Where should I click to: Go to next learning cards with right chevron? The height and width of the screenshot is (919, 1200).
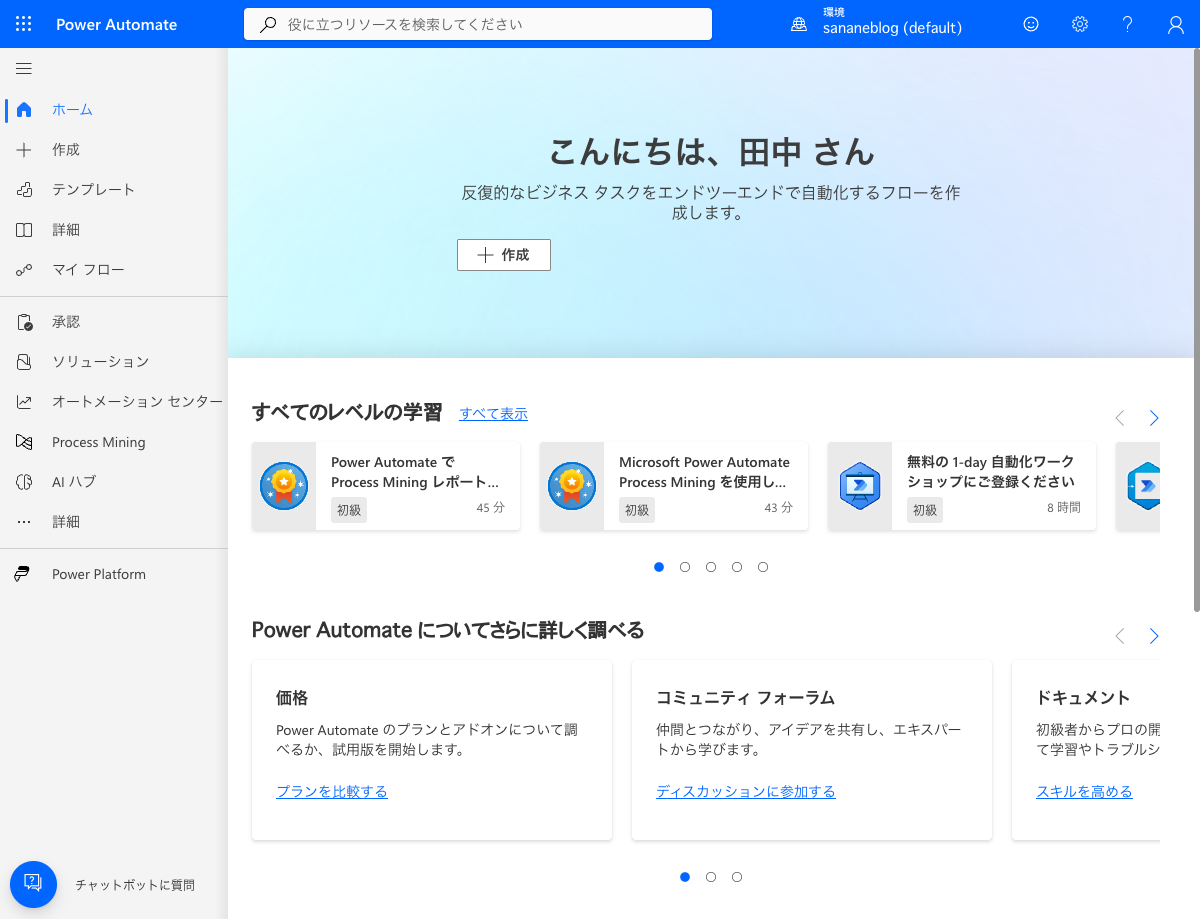pyautogui.click(x=1154, y=418)
